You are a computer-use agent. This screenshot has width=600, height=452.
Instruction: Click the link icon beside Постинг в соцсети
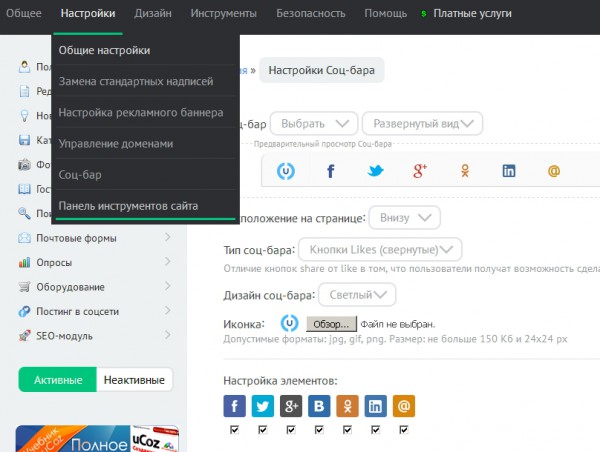pyautogui.click(x=24, y=311)
